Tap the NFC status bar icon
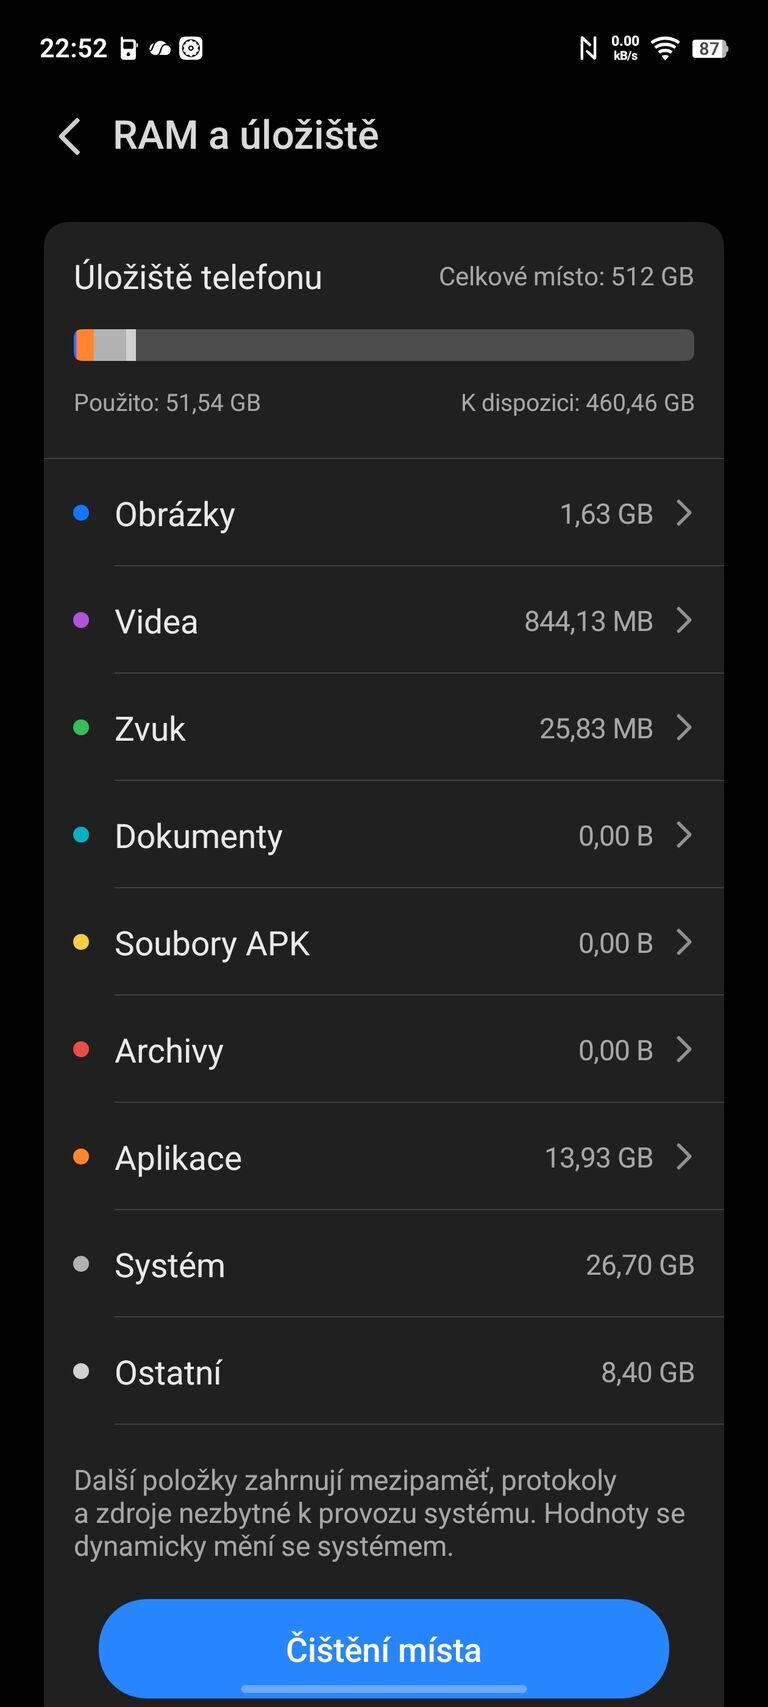Screen dimensions: 768x1707 (x=588, y=48)
